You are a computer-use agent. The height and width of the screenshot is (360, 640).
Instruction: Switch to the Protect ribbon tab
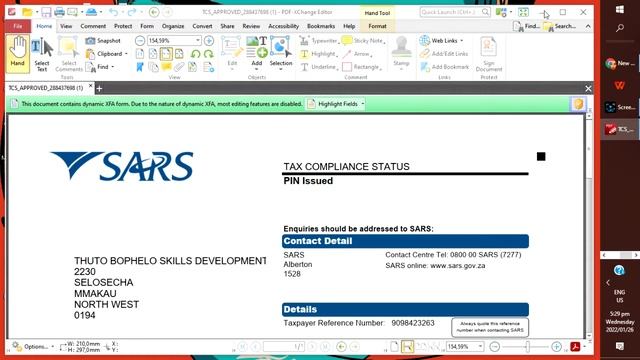pyautogui.click(x=123, y=26)
